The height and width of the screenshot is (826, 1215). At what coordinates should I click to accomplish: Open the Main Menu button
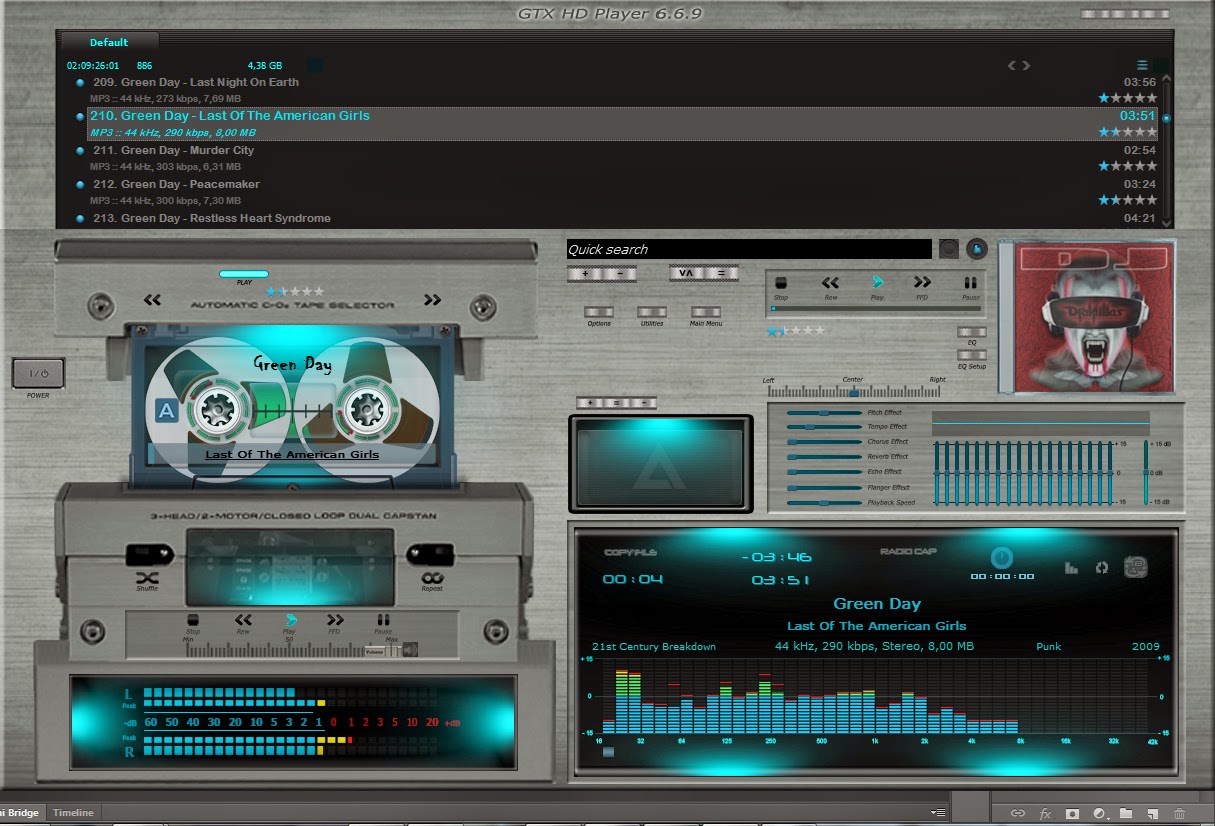pos(705,312)
